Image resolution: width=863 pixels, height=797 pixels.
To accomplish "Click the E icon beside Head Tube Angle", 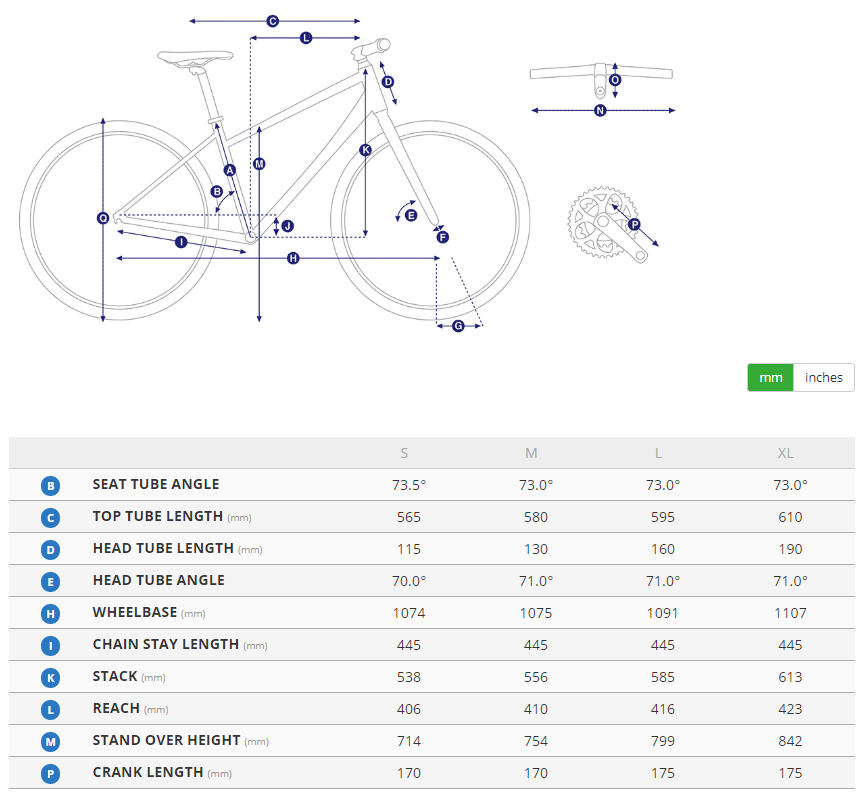I will click(51, 581).
